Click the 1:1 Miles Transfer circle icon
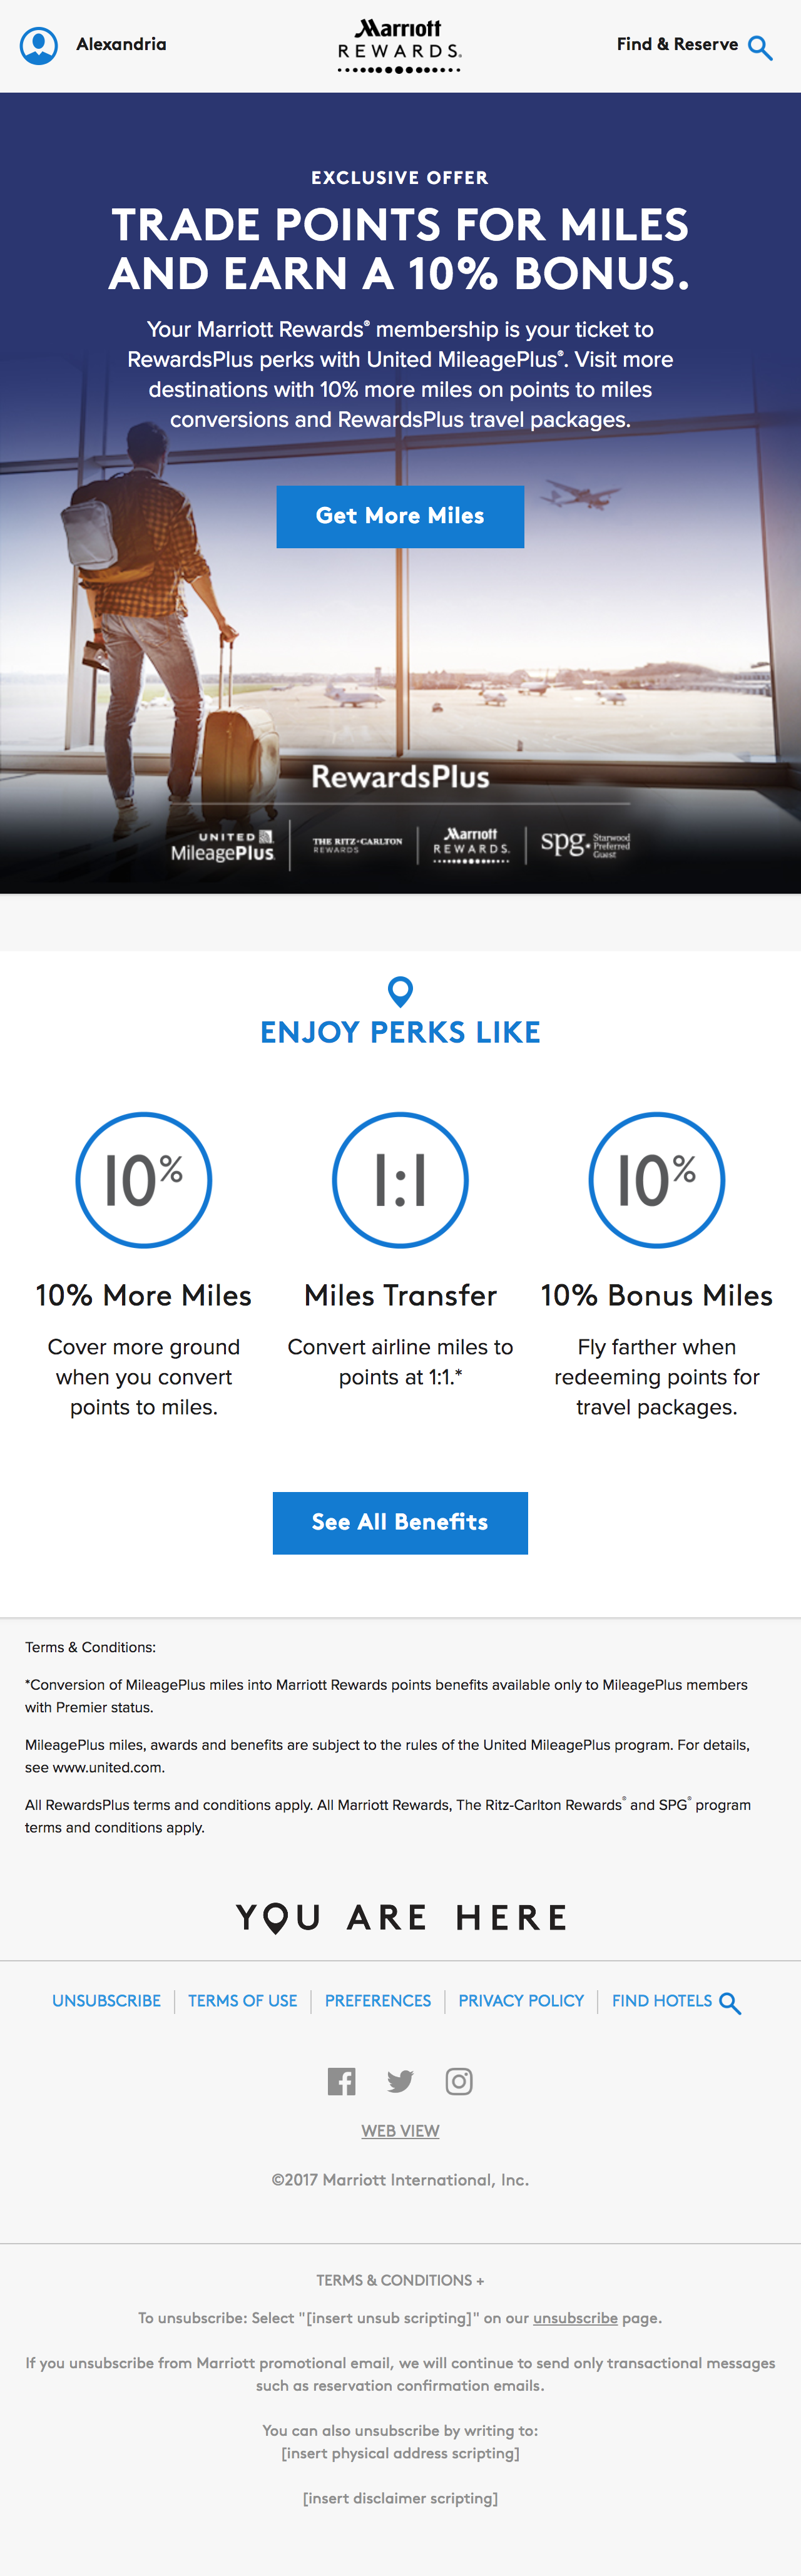 pos(400,1180)
